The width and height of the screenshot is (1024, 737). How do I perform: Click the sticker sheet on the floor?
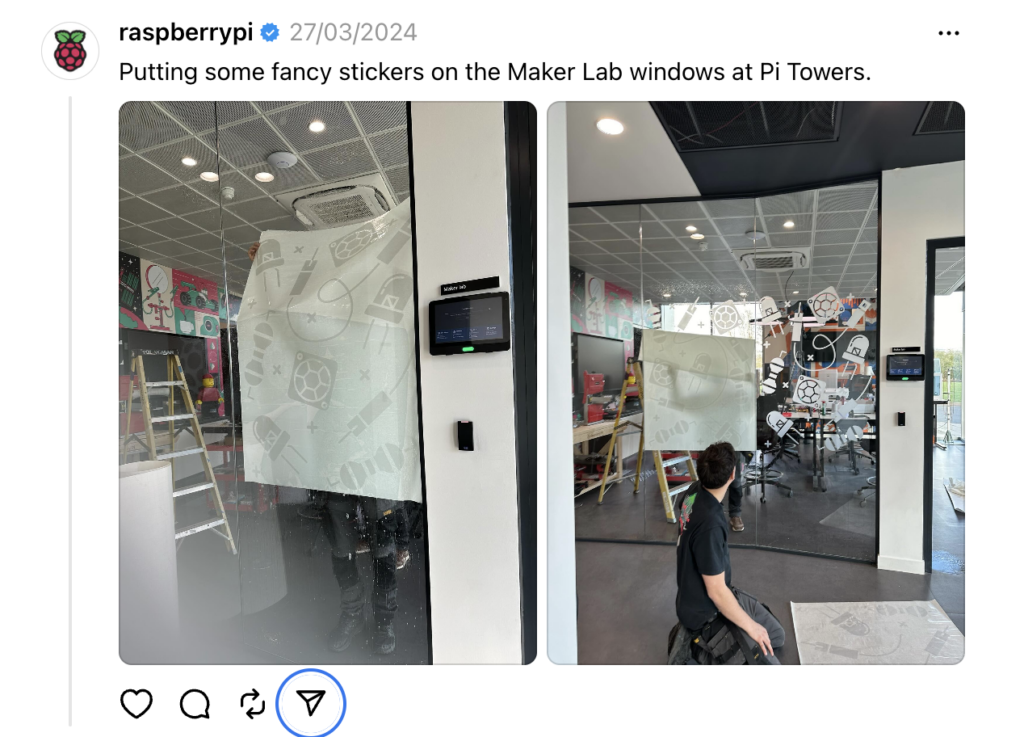point(877,631)
